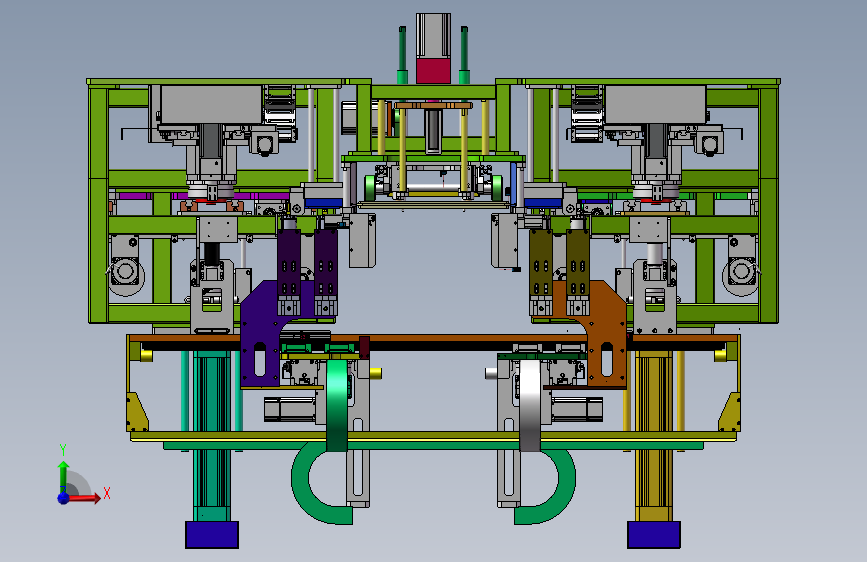
Task: Select the left olive triangular gusset
Action: click(x=137, y=412)
